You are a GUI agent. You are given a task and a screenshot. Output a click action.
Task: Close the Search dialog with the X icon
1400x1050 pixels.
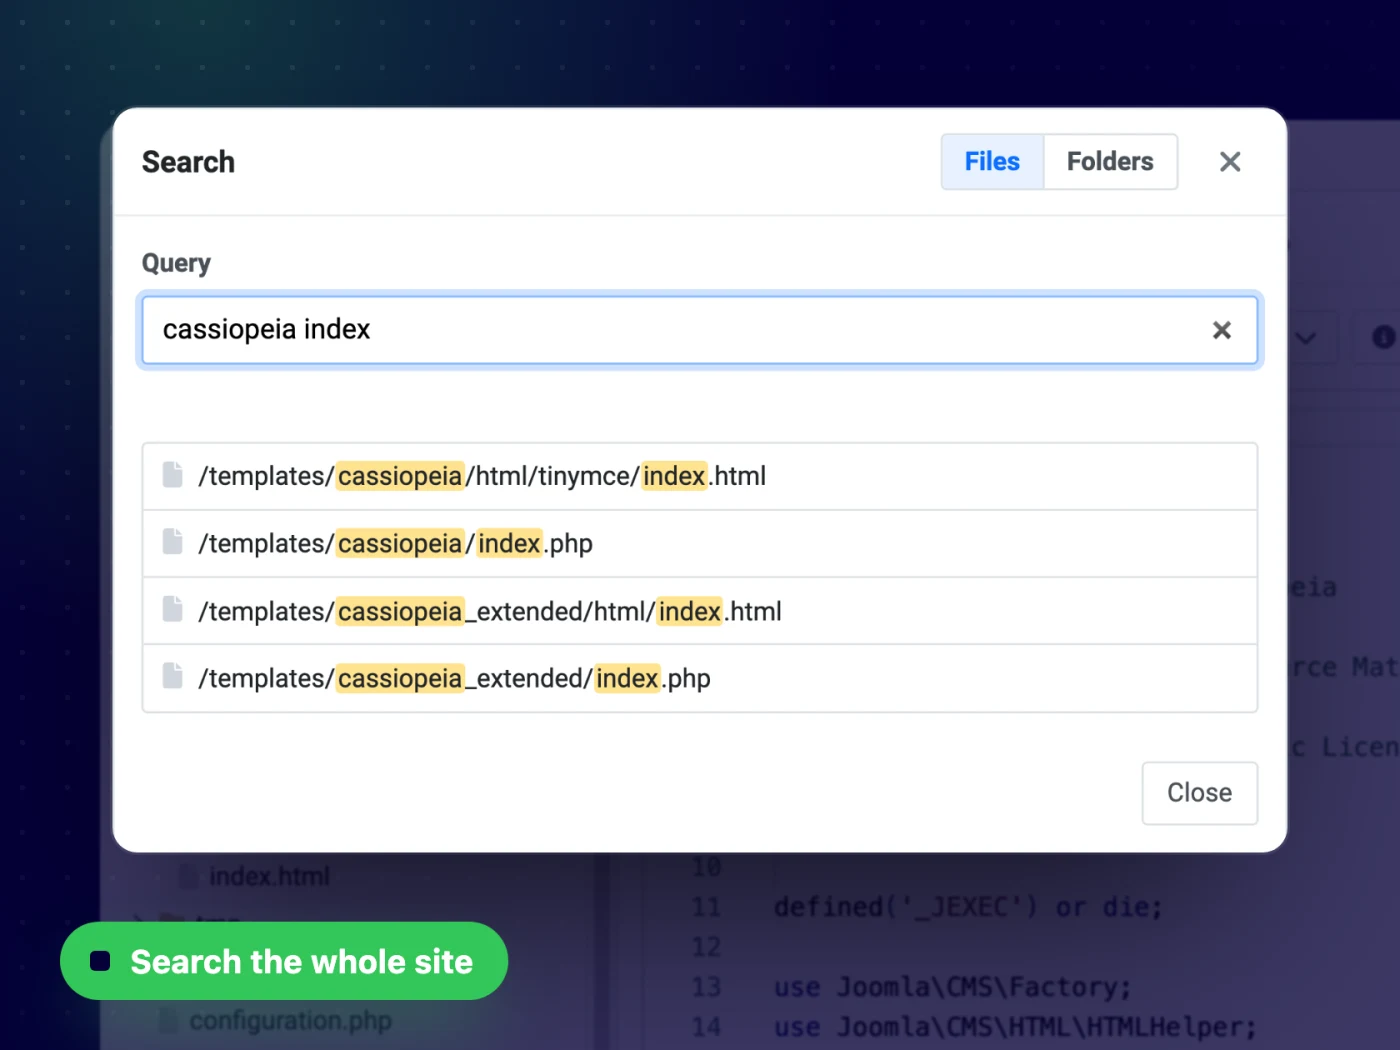click(x=1230, y=162)
